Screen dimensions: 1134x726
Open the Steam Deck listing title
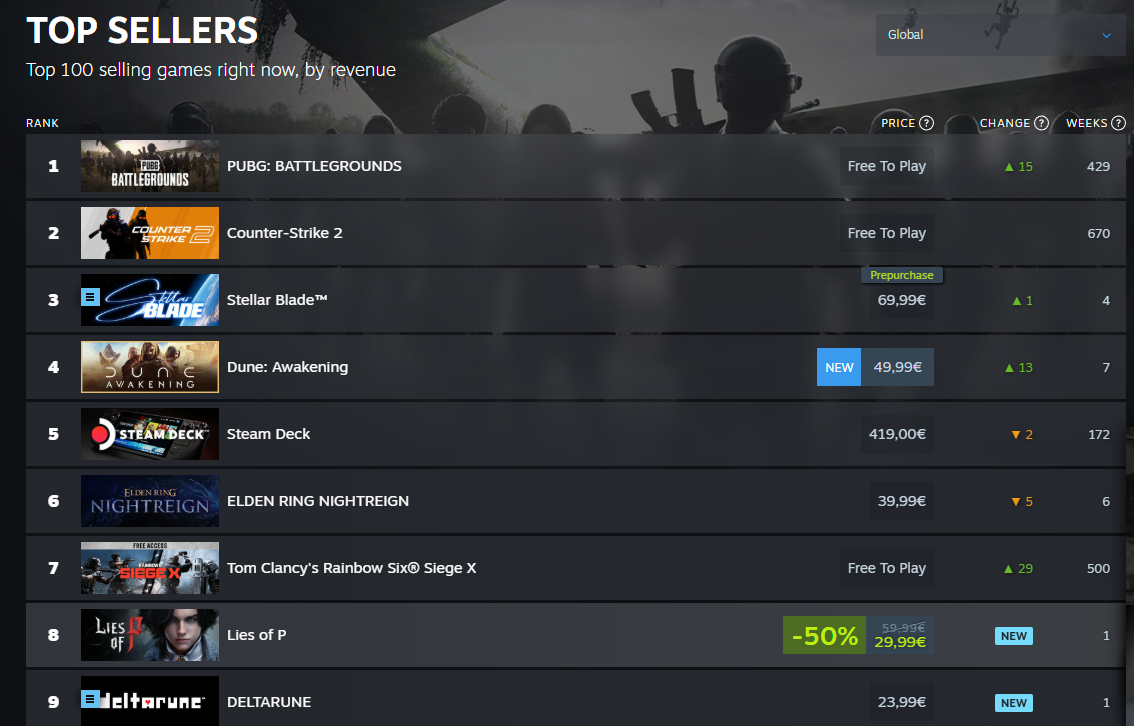tap(268, 434)
